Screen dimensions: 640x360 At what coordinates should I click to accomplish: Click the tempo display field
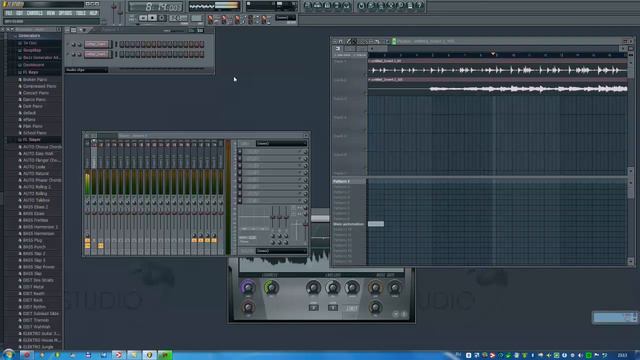[x=178, y=18]
